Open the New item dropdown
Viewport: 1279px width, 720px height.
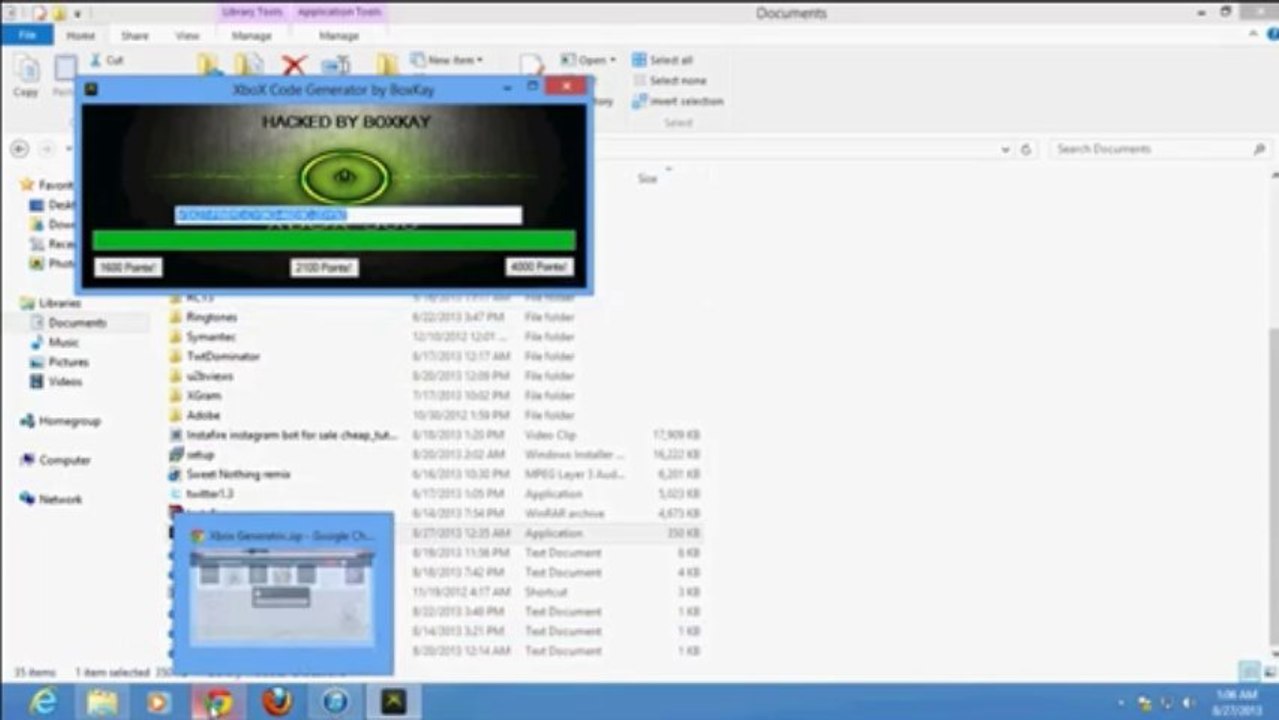point(447,60)
